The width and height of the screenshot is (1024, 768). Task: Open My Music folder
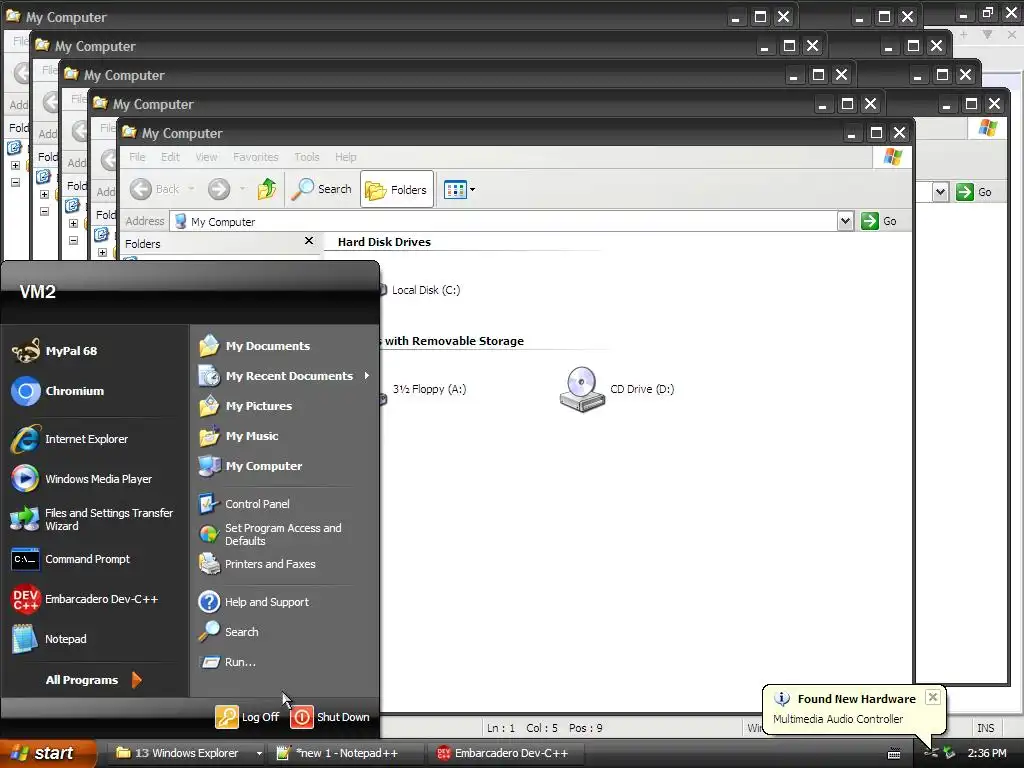239,436
